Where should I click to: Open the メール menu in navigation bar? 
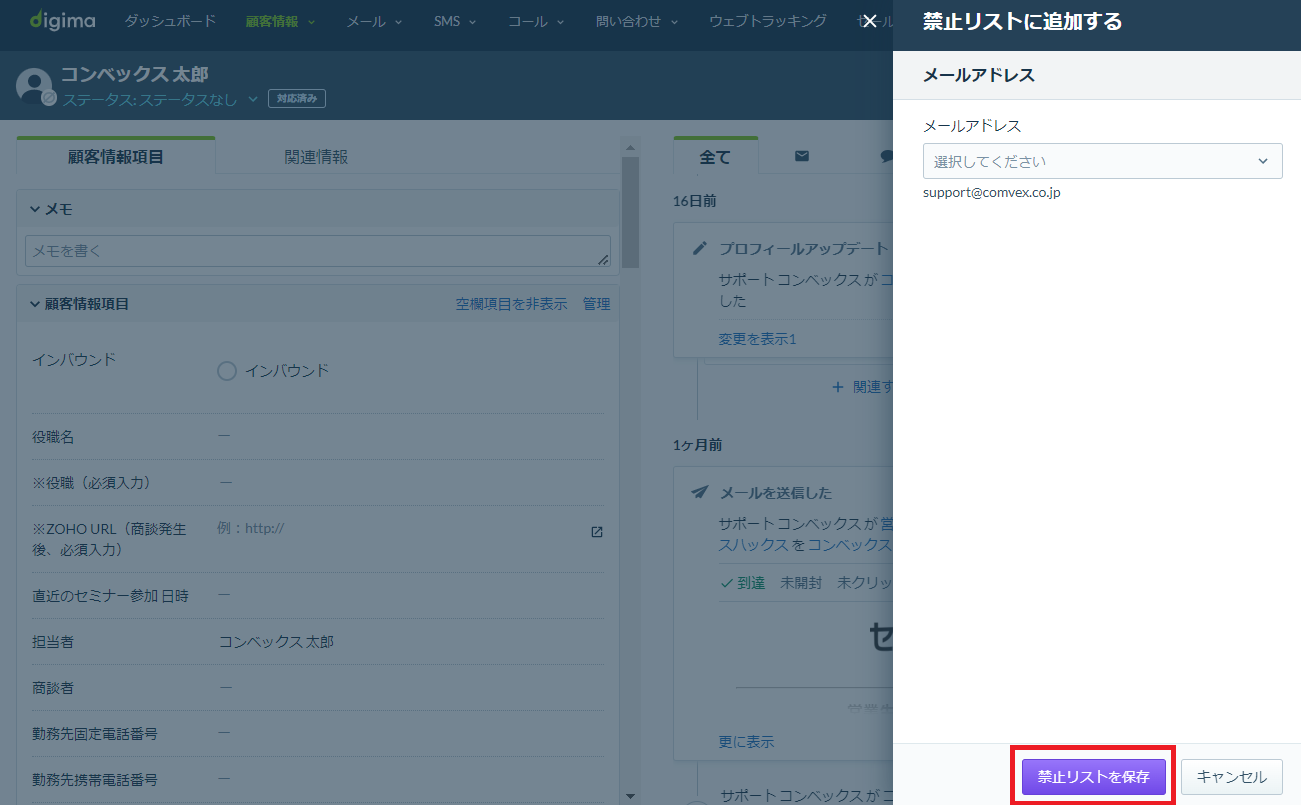[x=374, y=21]
